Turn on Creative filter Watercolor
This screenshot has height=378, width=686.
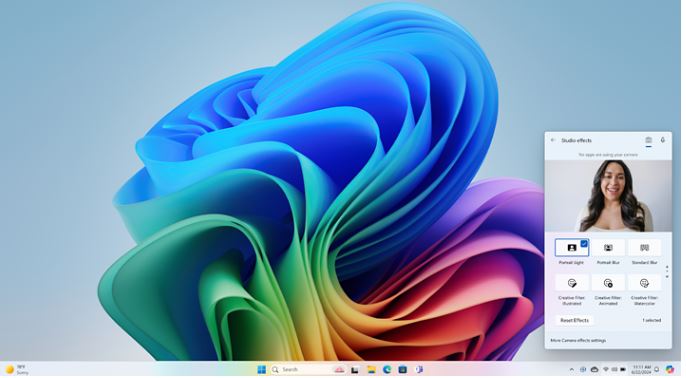[x=644, y=283]
